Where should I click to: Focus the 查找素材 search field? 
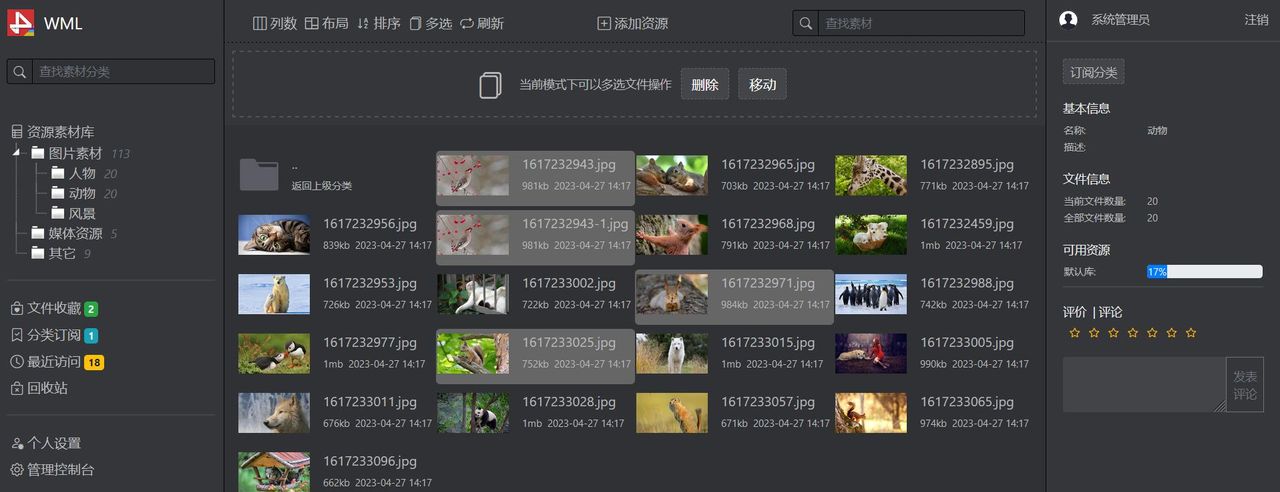[921, 23]
